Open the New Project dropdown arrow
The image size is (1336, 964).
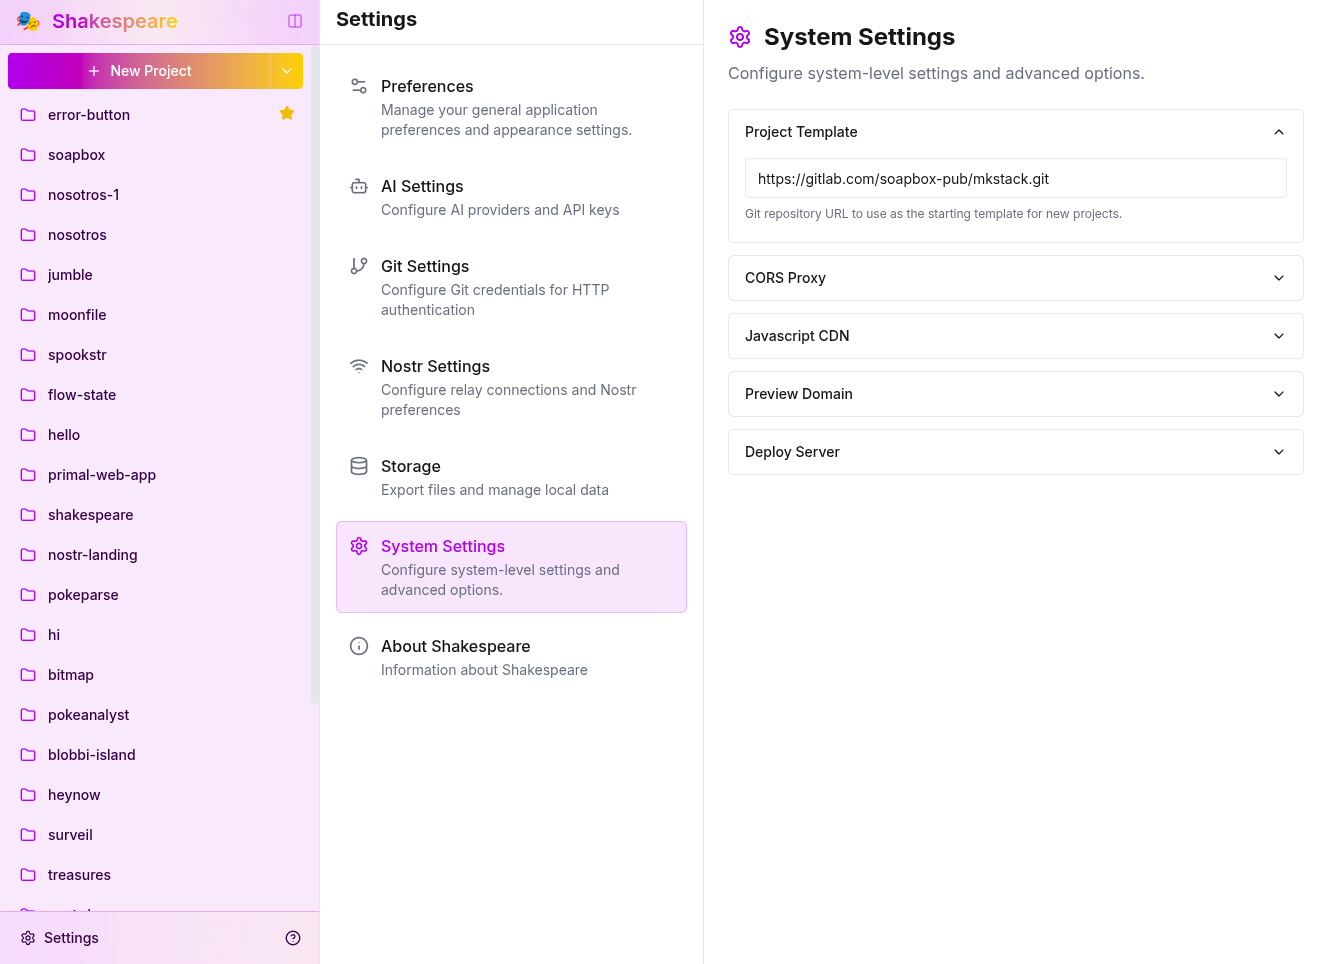(287, 71)
